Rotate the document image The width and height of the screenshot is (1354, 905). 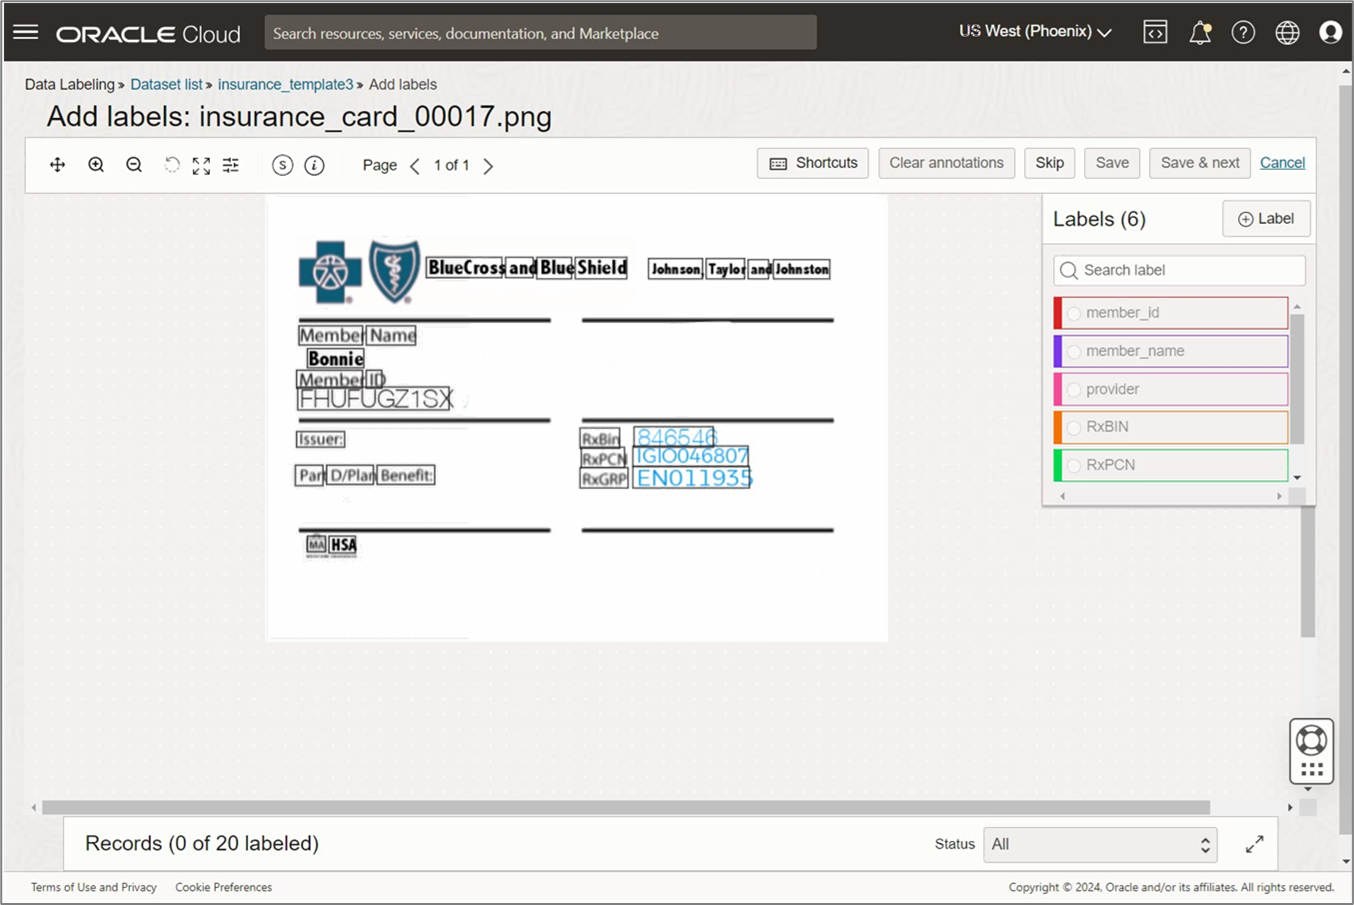coord(172,165)
